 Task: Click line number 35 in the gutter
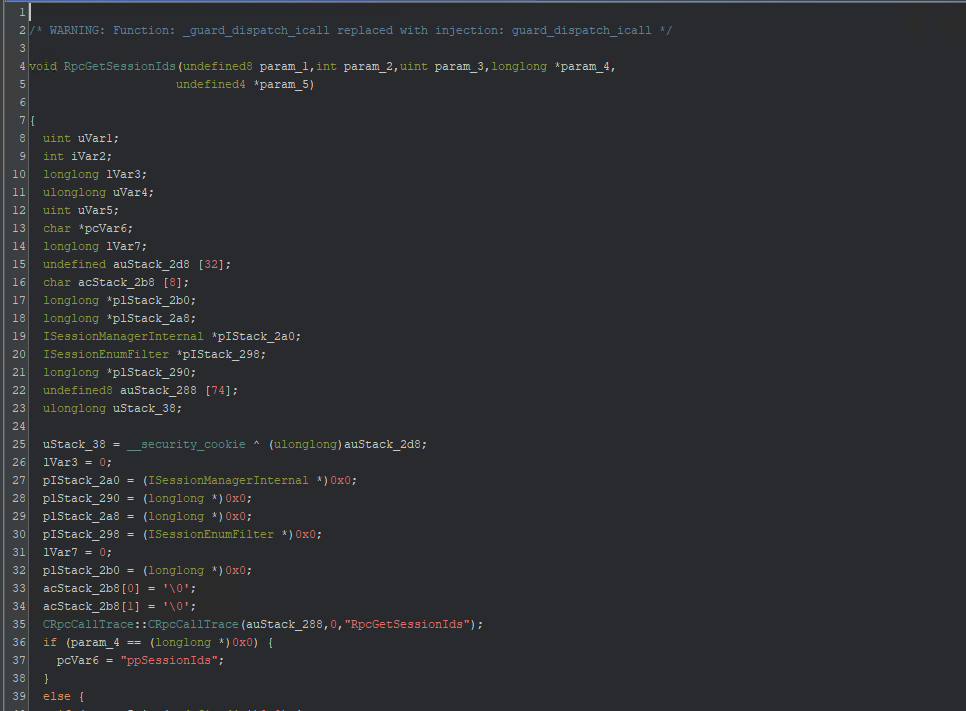[19, 624]
